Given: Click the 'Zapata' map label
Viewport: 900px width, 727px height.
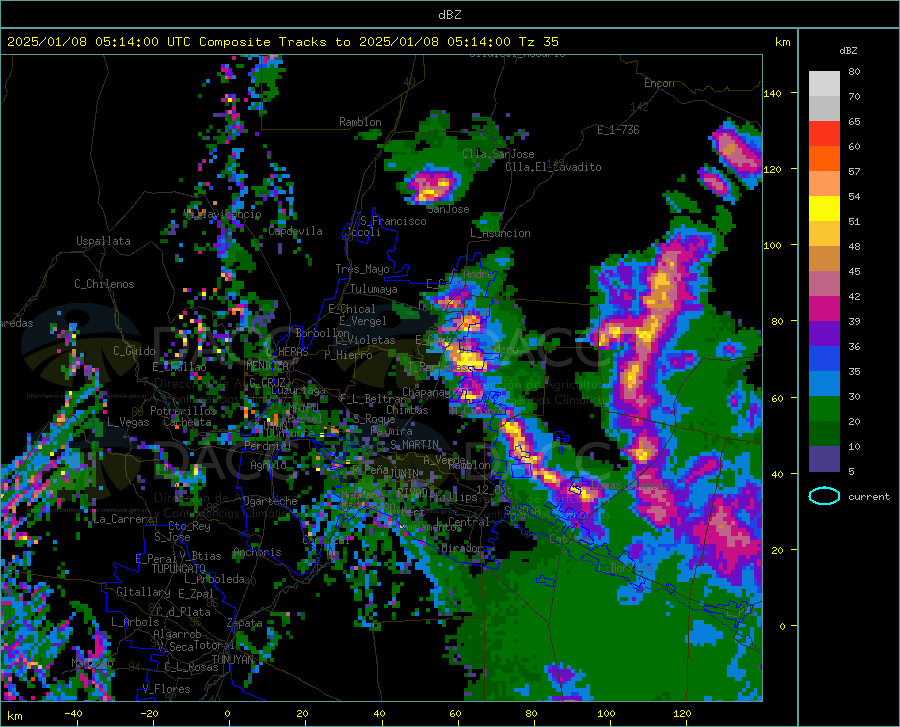Looking at the screenshot, I should (x=245, y=623).
